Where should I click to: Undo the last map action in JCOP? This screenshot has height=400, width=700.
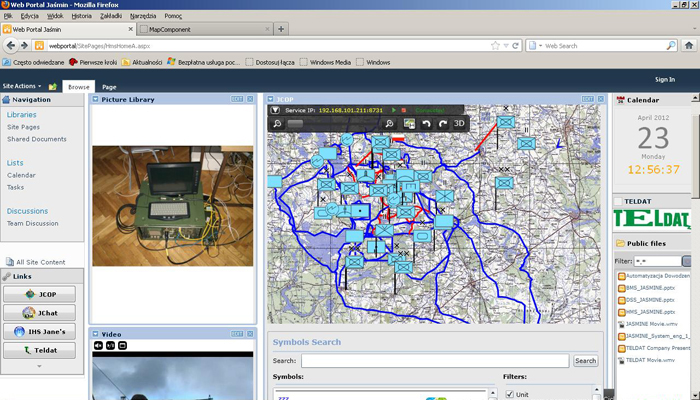(426, 124)
